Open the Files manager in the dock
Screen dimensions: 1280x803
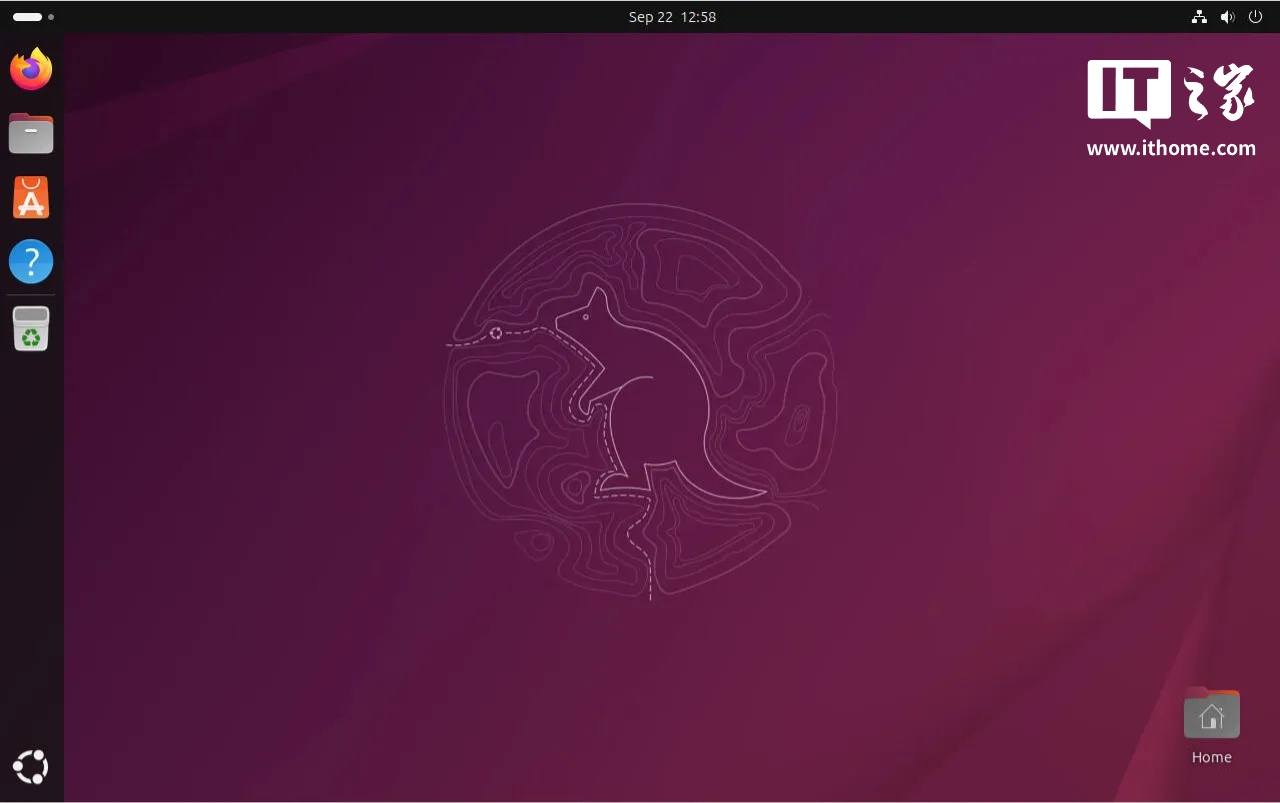[x=31, y=133]
